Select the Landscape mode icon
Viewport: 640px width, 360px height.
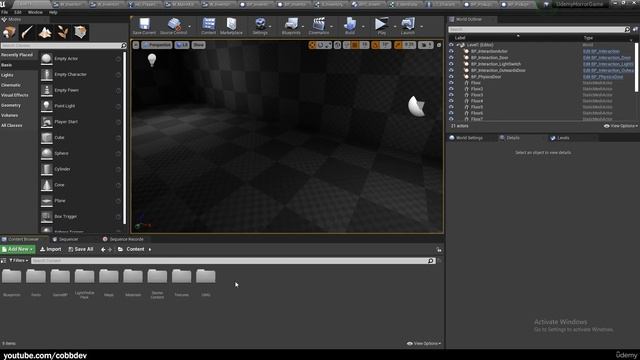pyautogui.click(x=45, y=32)
